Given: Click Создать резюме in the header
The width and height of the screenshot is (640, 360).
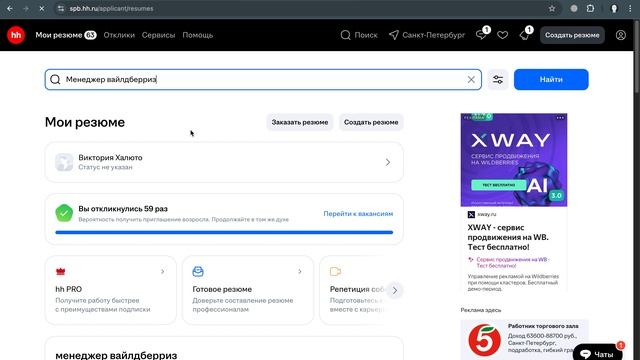Looking at the screenshot, I should (x=572, y=35).
